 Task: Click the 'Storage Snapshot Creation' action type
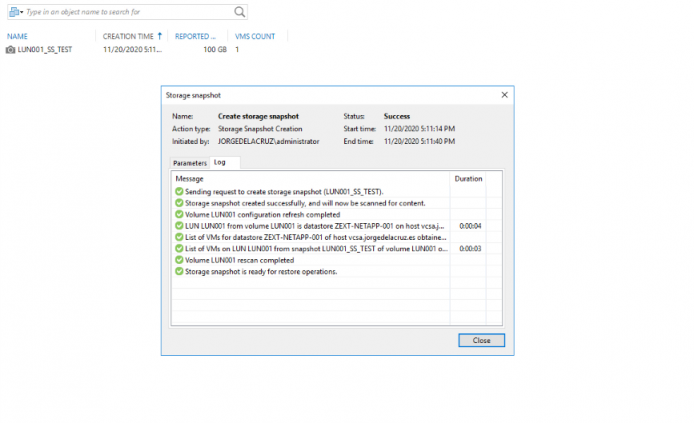(x=260, y=129)
